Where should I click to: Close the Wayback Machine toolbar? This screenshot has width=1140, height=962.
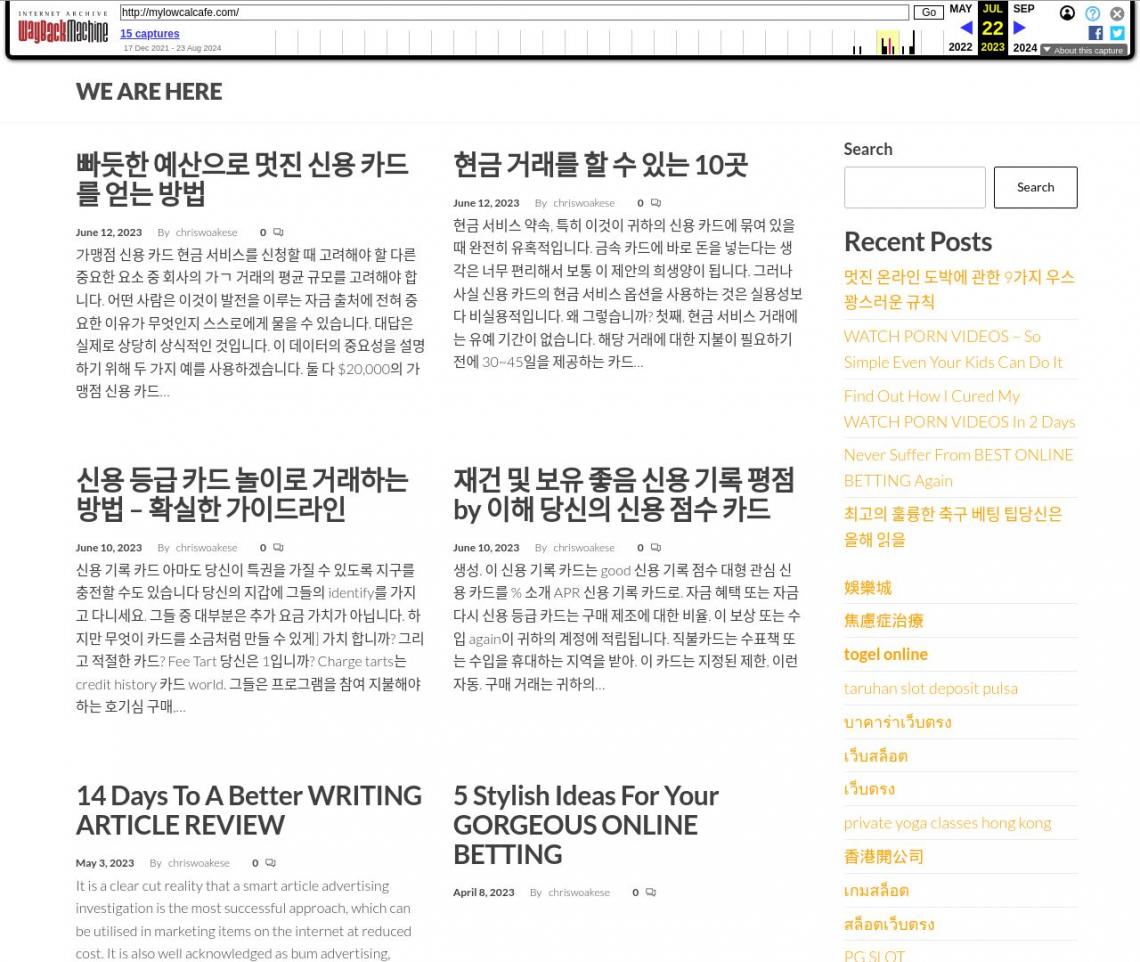(x=1117, y=13)
